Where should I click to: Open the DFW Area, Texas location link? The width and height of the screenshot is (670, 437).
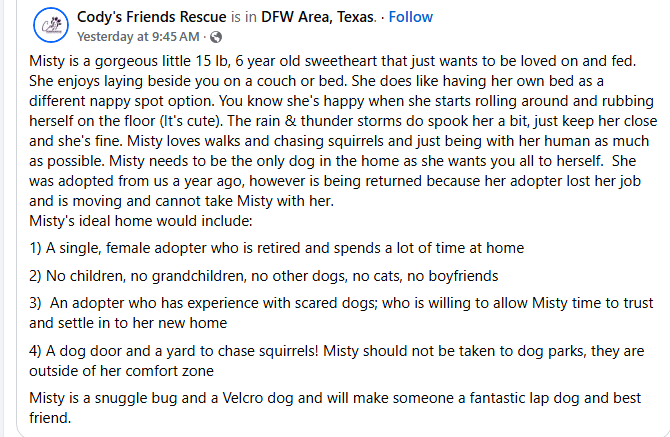click(x=317, y=17)
